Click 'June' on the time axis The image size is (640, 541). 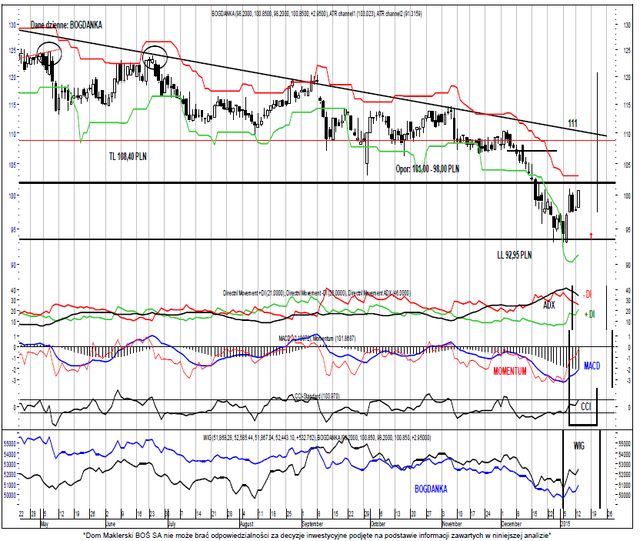110,523
